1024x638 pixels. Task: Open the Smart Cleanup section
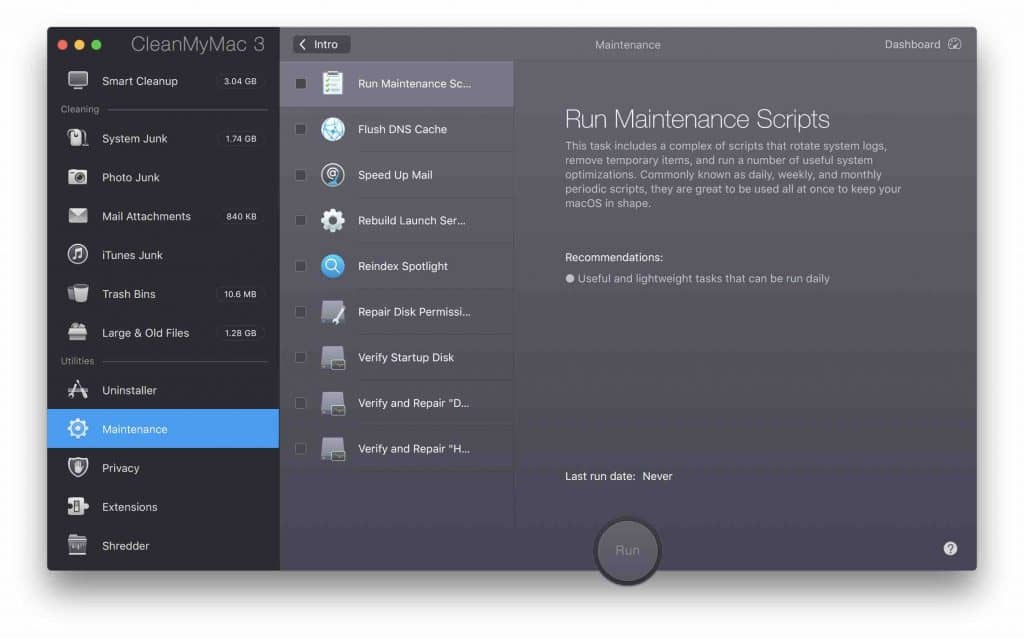[163, 81]
